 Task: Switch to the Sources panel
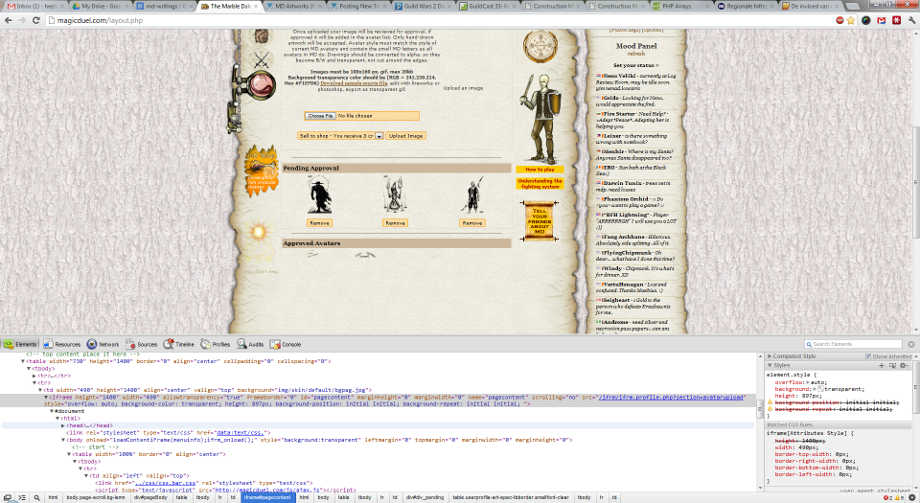pos(141,345)
